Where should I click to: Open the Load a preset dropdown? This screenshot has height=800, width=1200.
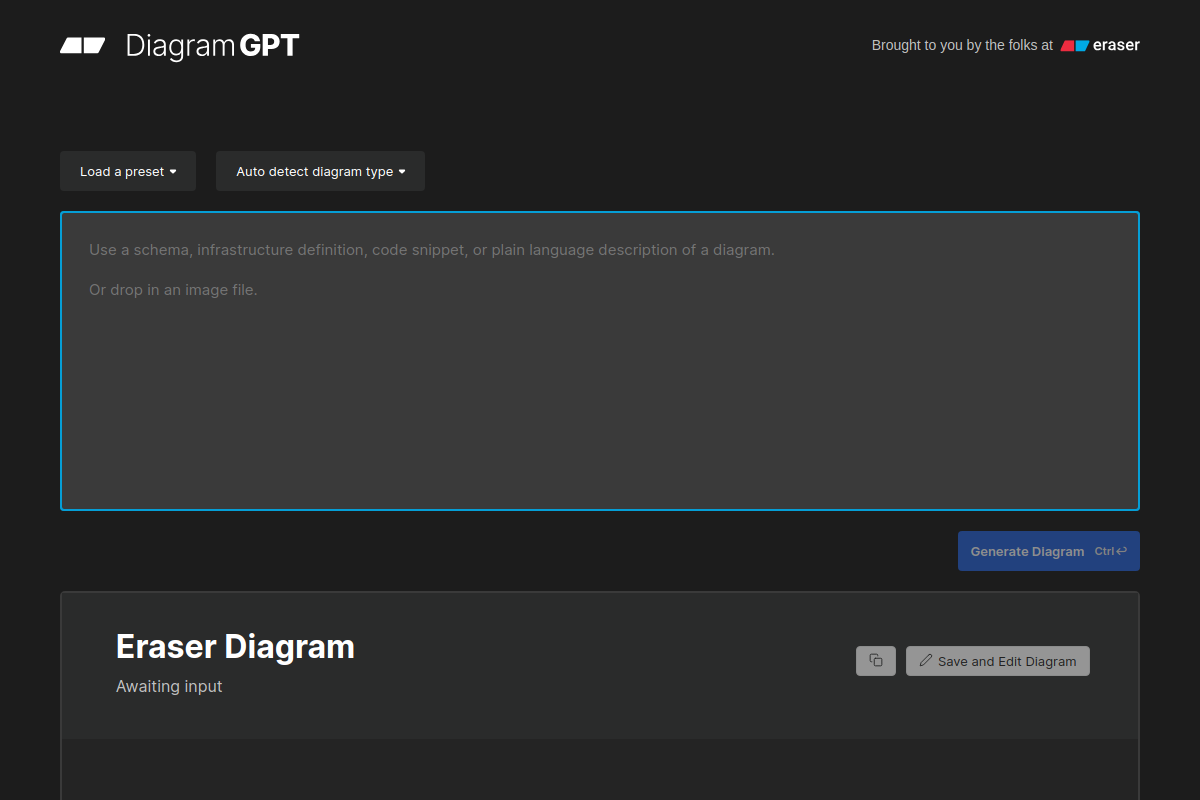[127, 171]
